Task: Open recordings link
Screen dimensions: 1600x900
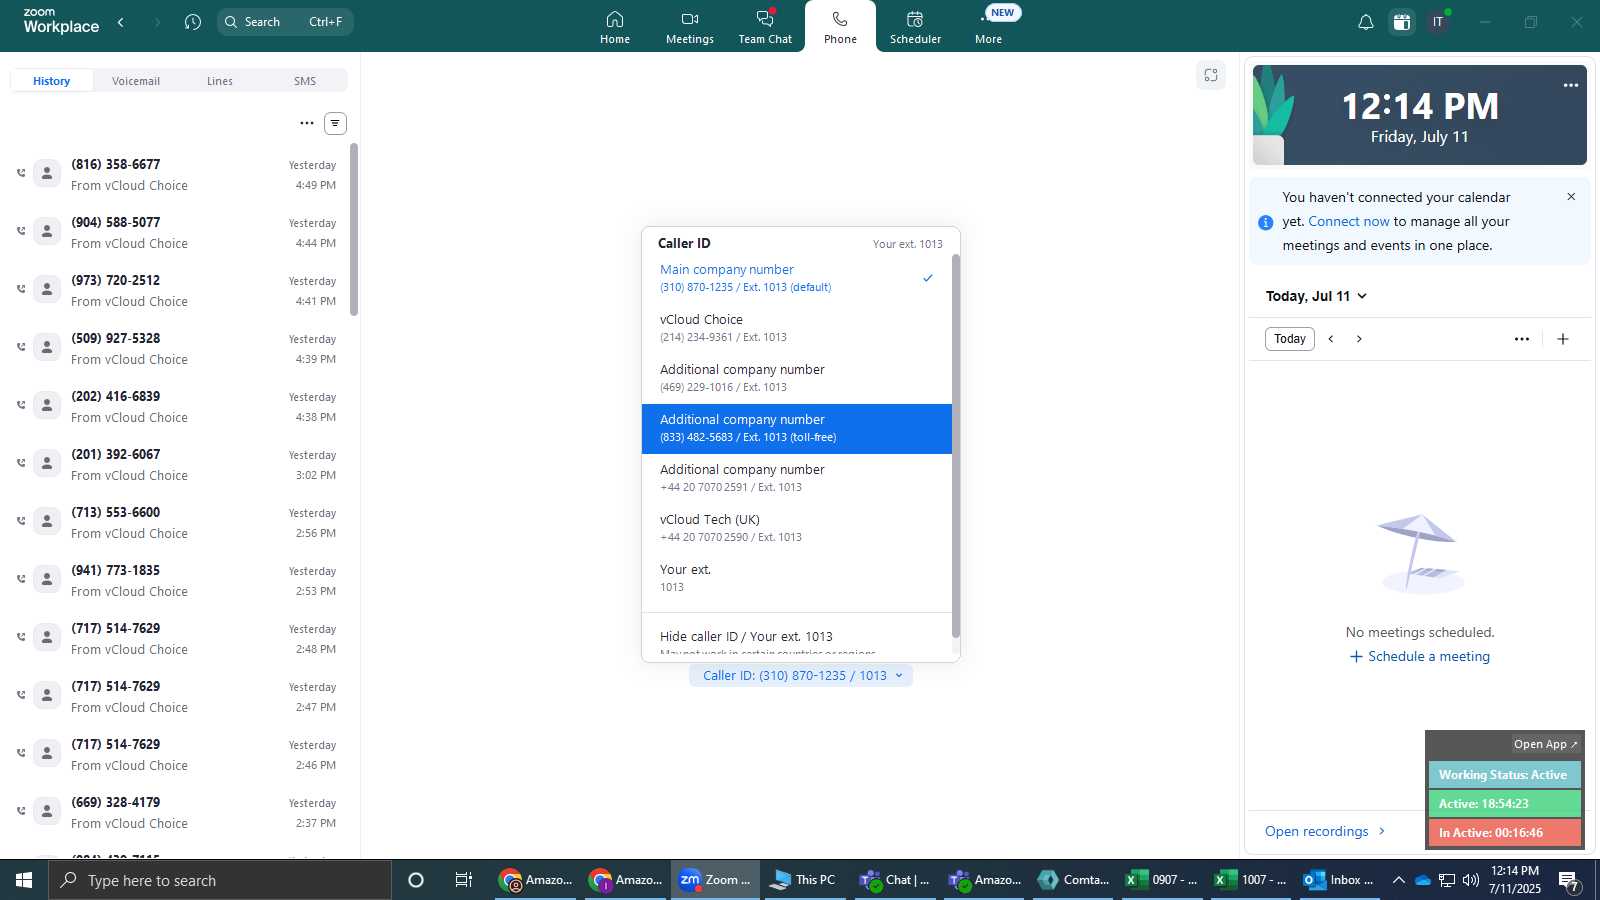Action: pyautogui.click(x=1325, y=832)
